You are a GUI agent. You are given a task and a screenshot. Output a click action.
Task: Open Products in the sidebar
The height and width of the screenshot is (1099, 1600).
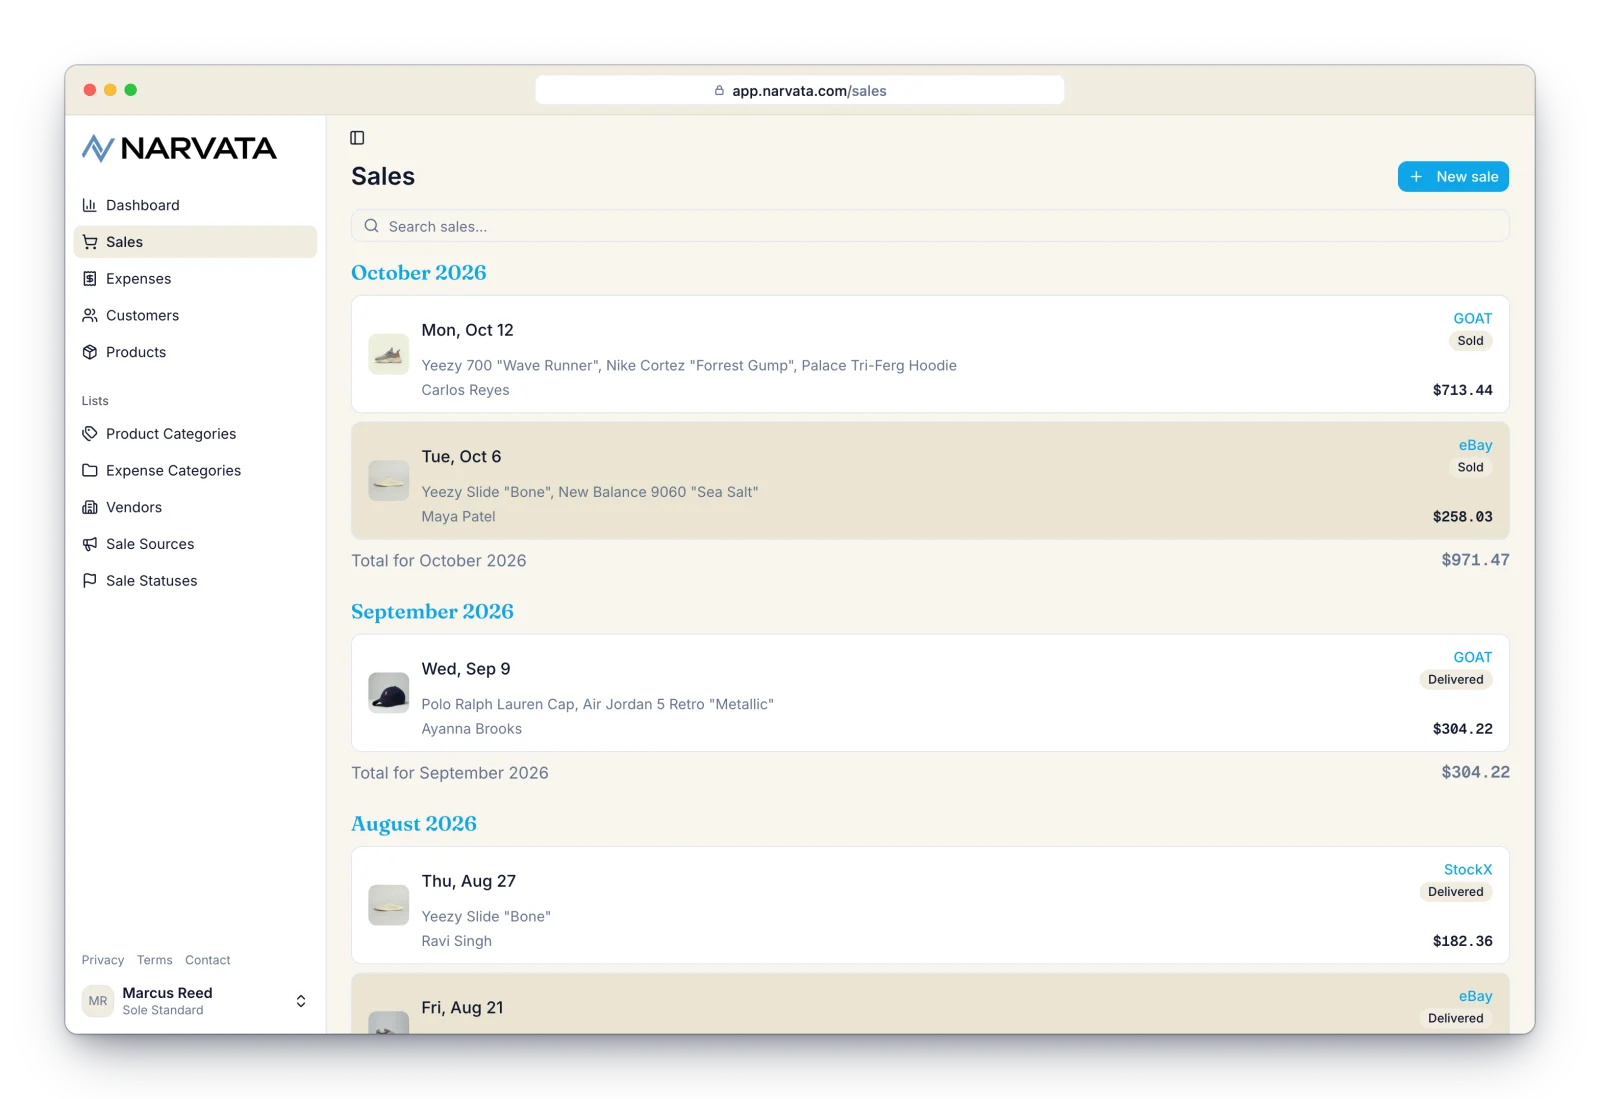[195, 352]
